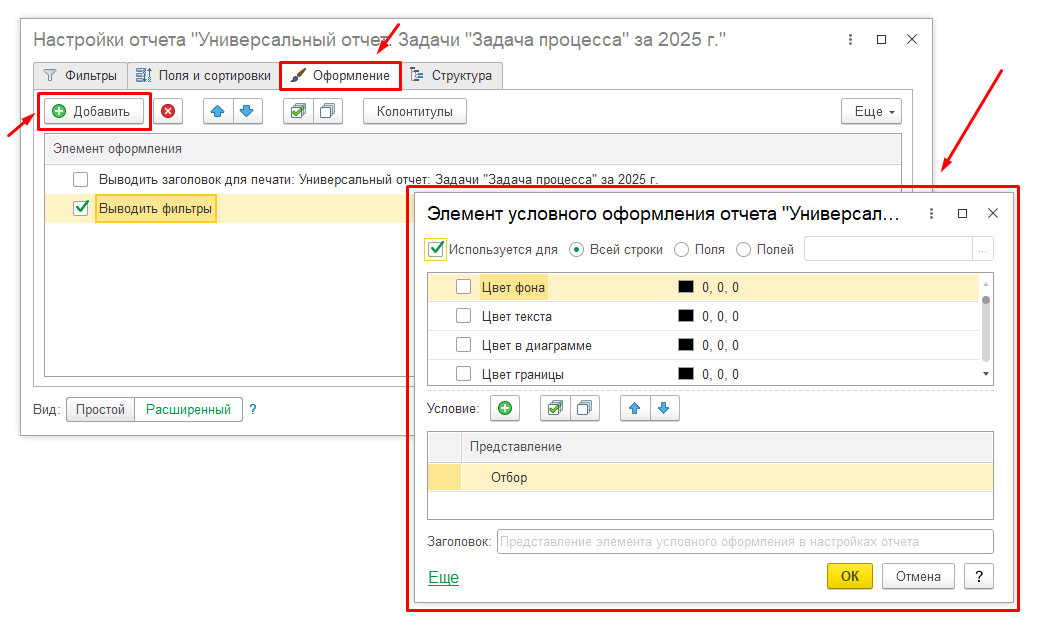Screen dimensions: 1040x626
Task: Move condition up in Условие toolbar
Action: coord(635,408)
